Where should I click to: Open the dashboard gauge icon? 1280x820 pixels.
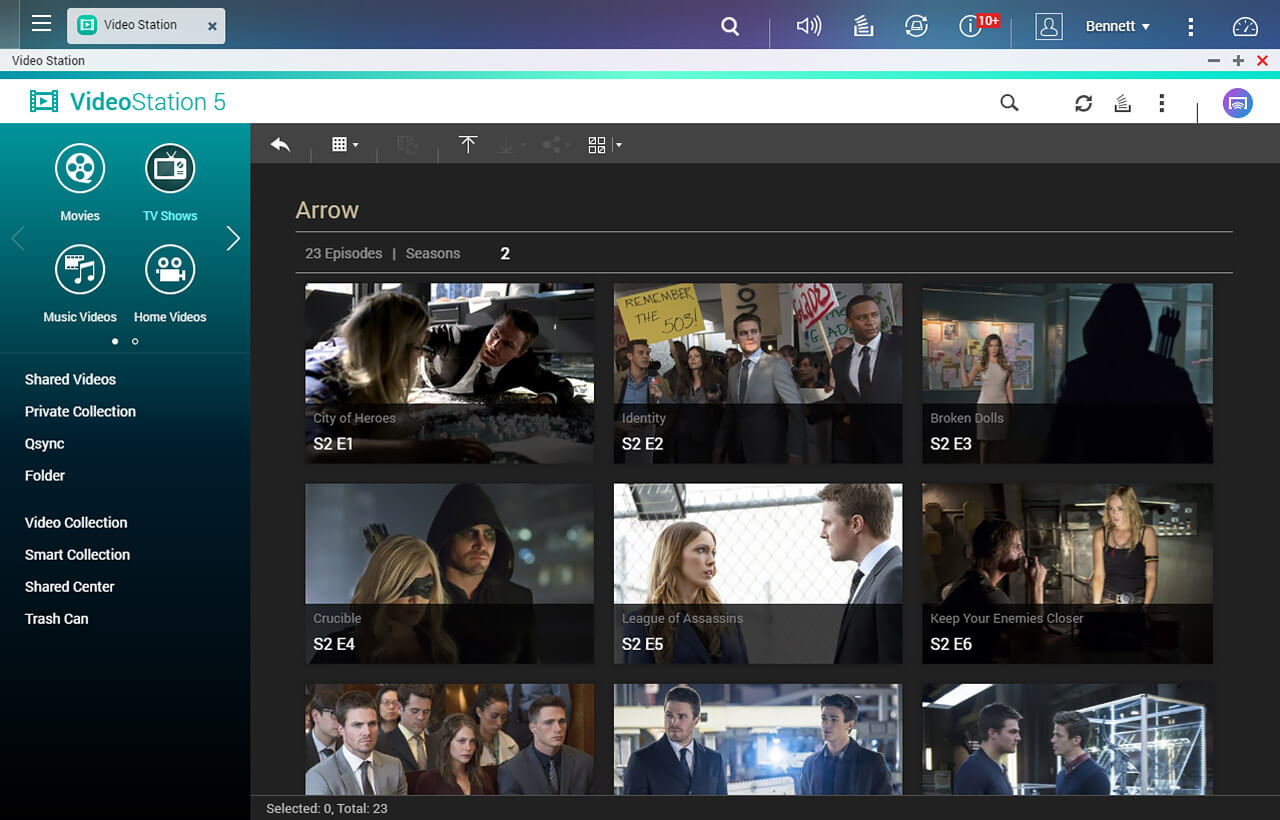1245,27
